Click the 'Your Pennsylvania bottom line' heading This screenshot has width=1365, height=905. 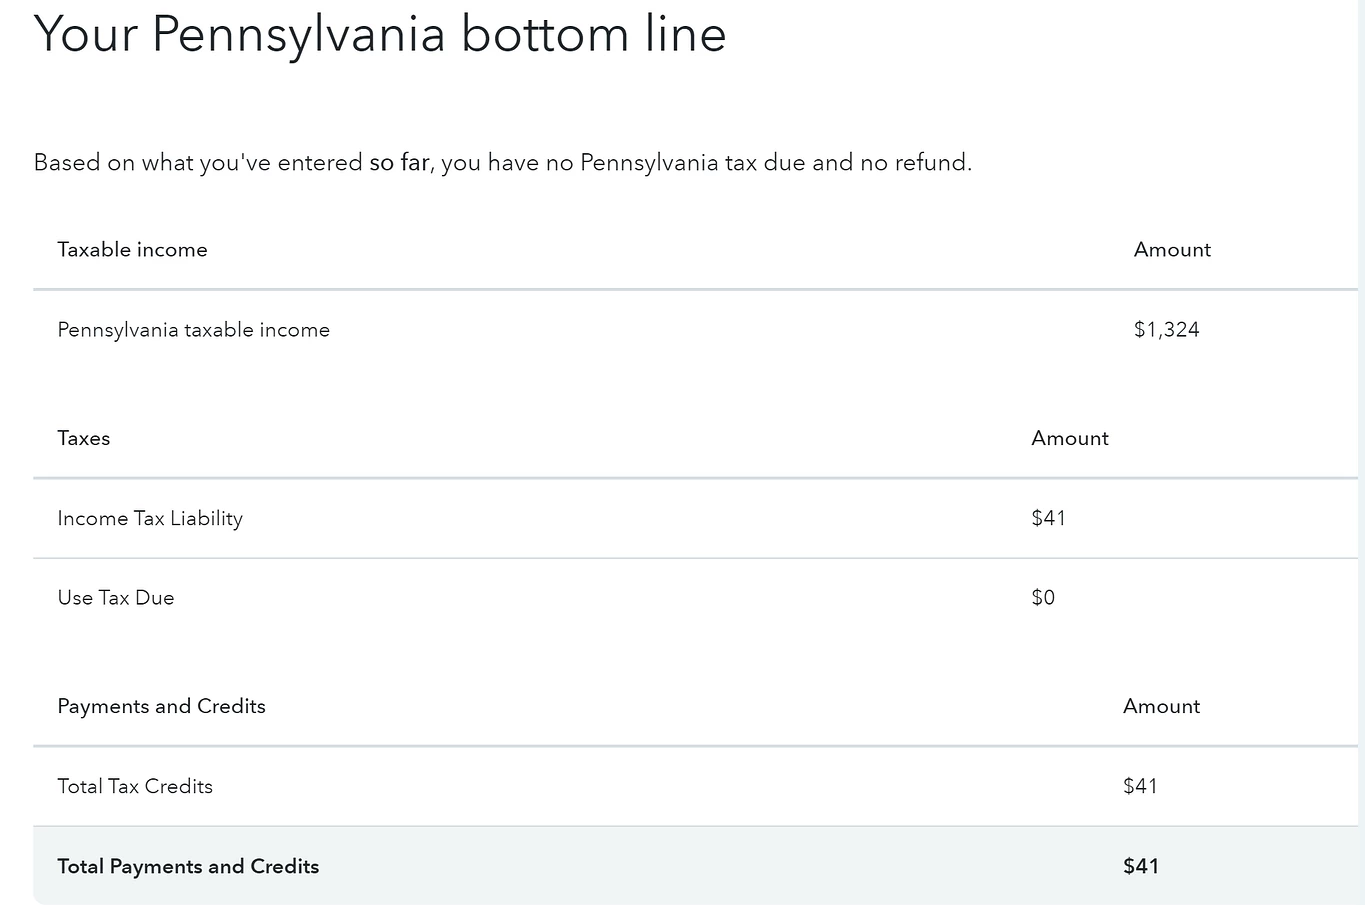pos(380,34)
